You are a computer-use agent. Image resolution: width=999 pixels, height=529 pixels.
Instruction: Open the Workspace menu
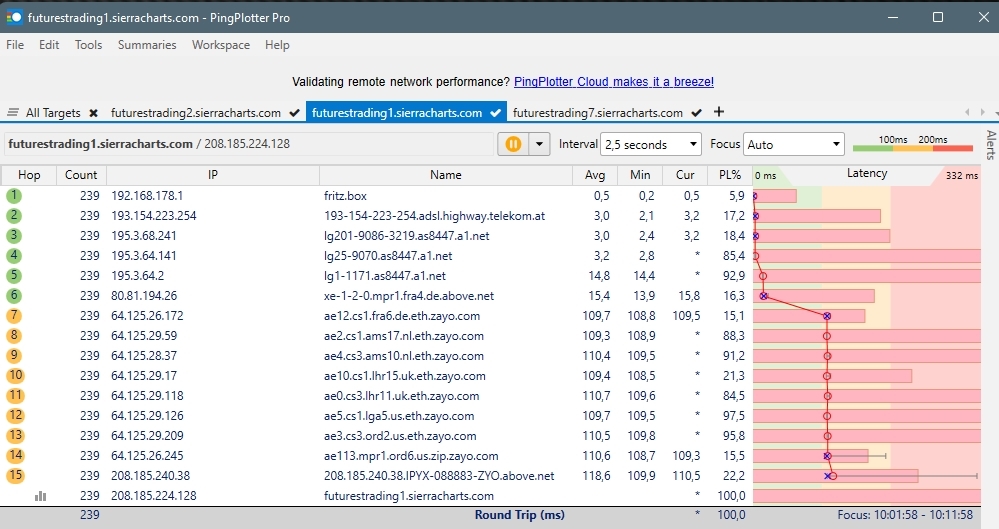pos(221,45)
